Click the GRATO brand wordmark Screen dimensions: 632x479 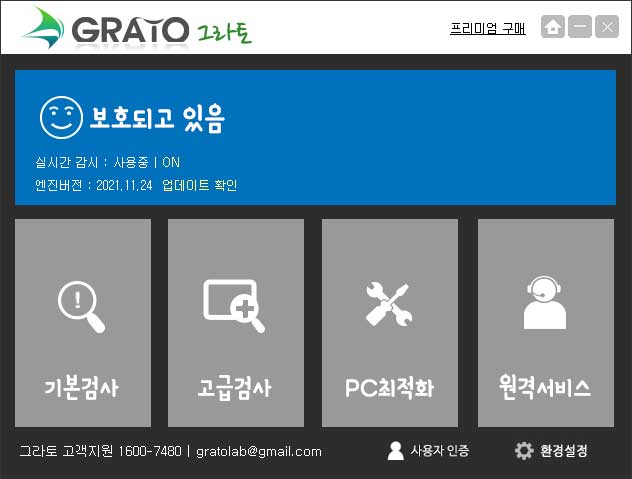[130, 30]
